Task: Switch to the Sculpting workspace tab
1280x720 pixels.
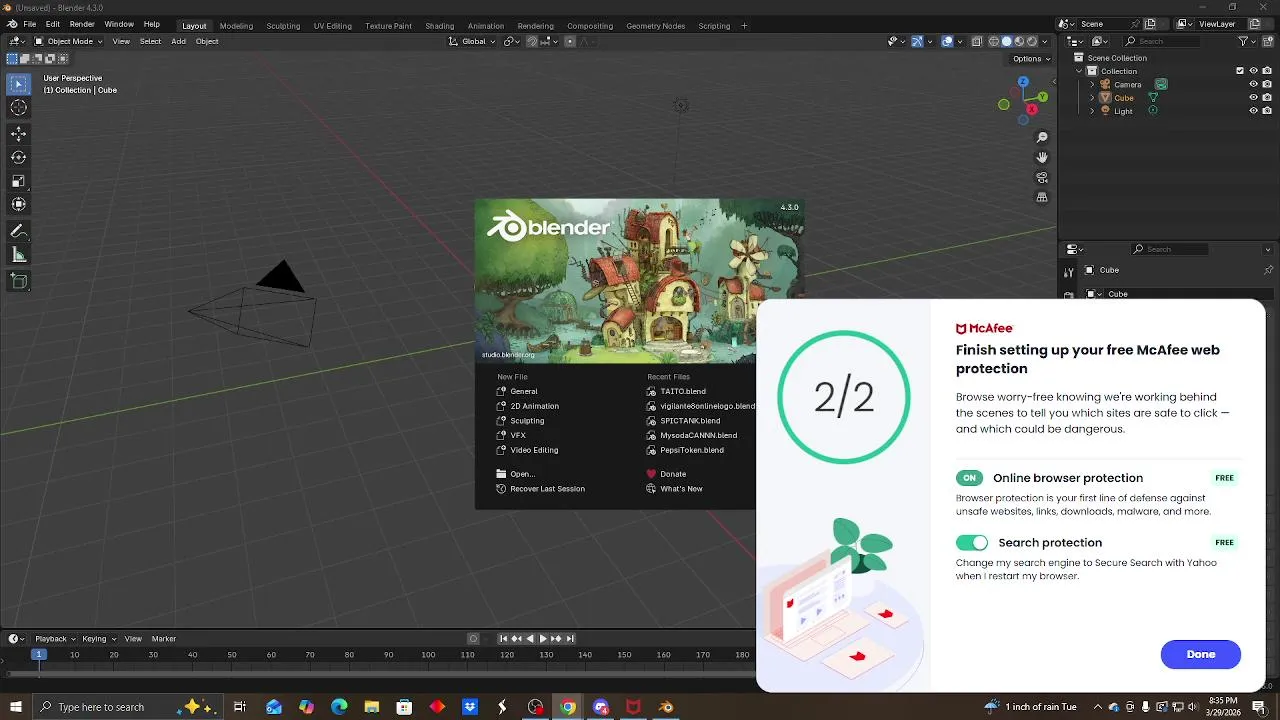Action: [x=284, y=26]
